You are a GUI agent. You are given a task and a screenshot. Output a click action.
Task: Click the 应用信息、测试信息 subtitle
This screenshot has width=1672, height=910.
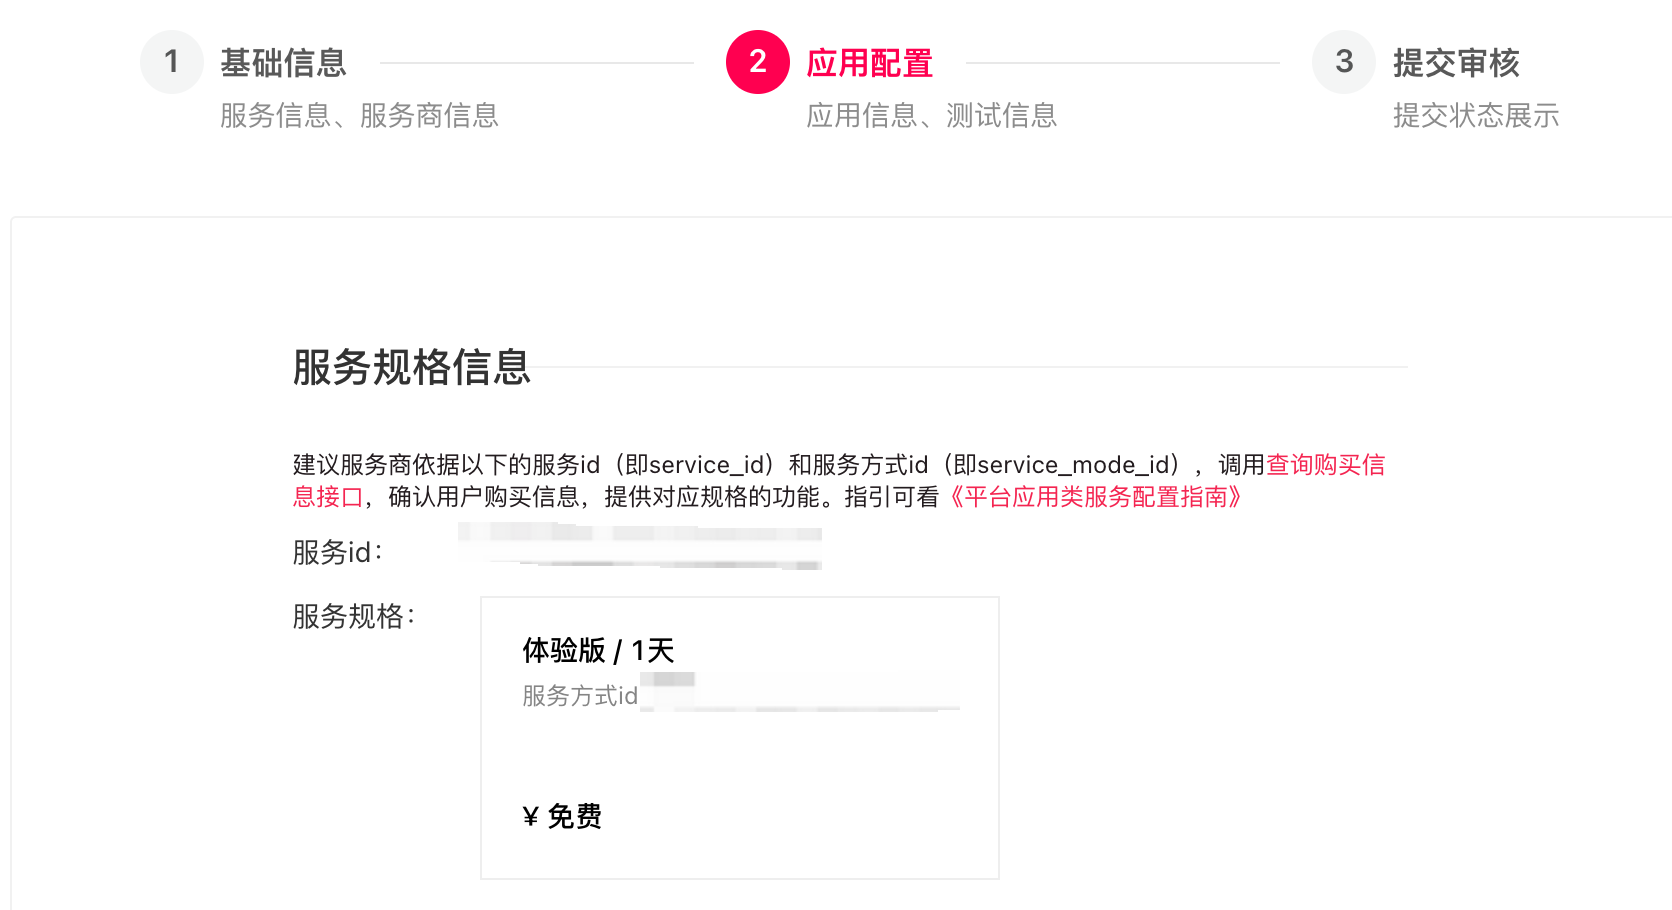click(x=931, y=116)
